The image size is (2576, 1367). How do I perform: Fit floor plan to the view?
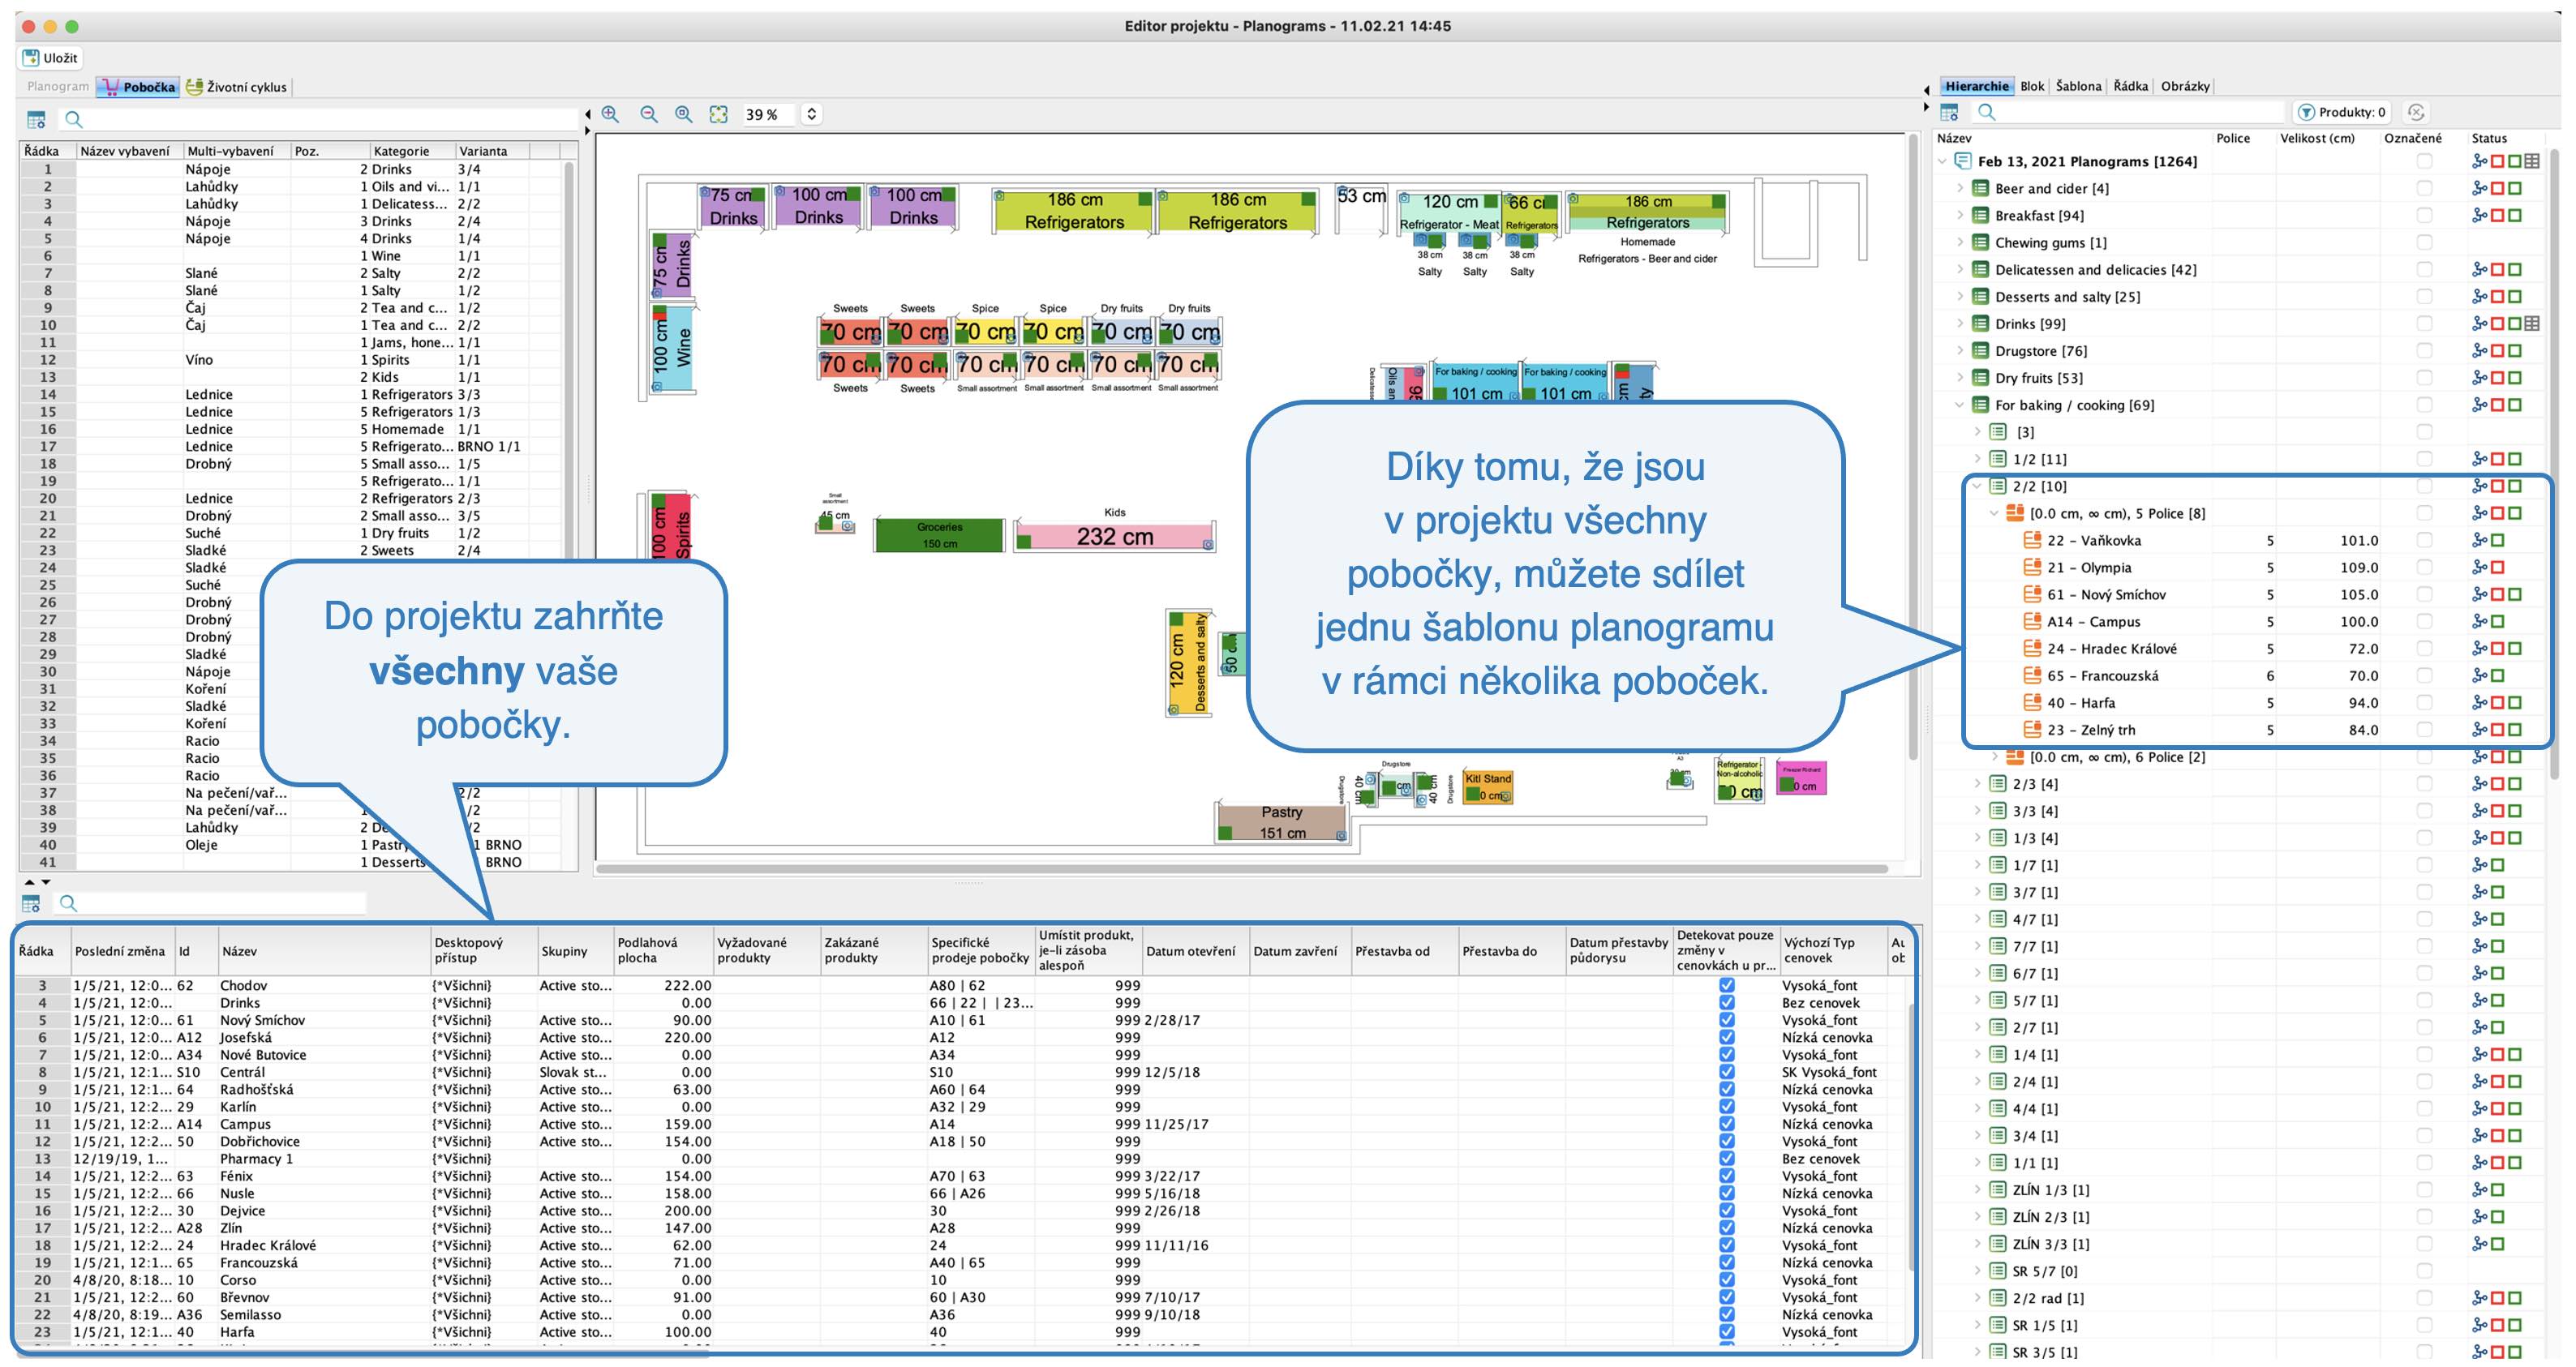[718, 114]
